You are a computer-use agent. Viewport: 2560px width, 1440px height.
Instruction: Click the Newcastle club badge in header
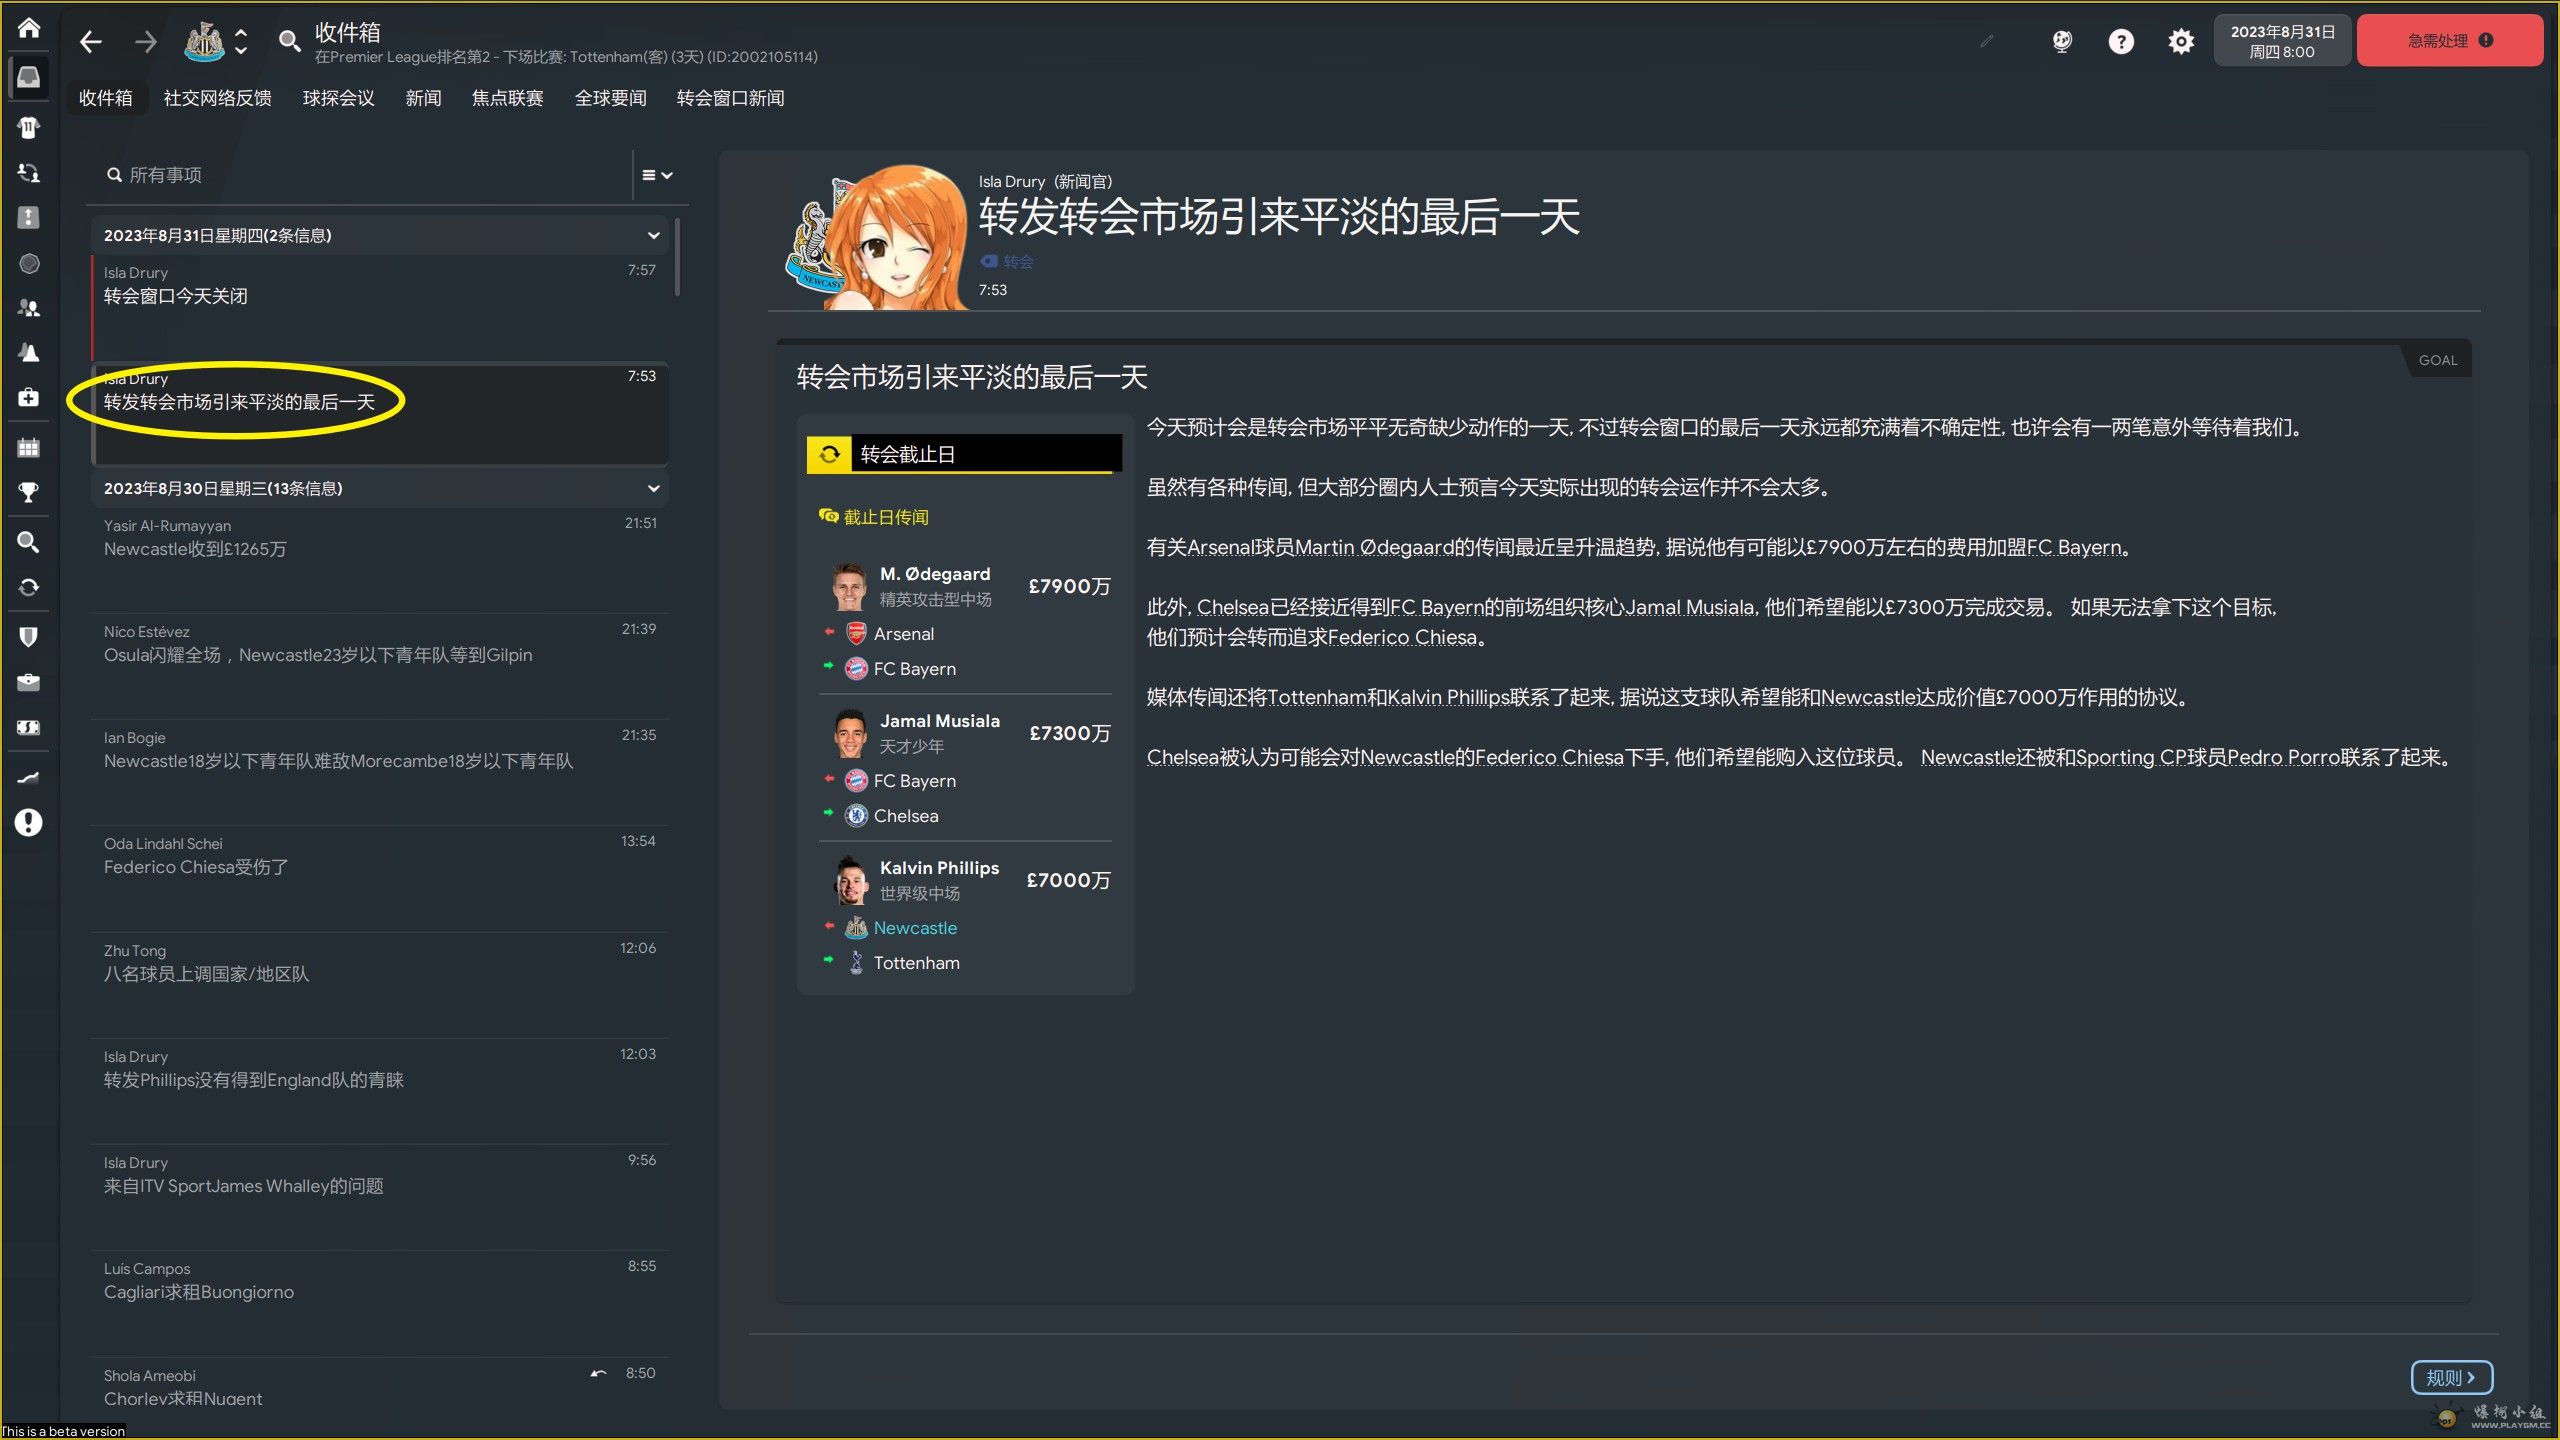(205, 41)
